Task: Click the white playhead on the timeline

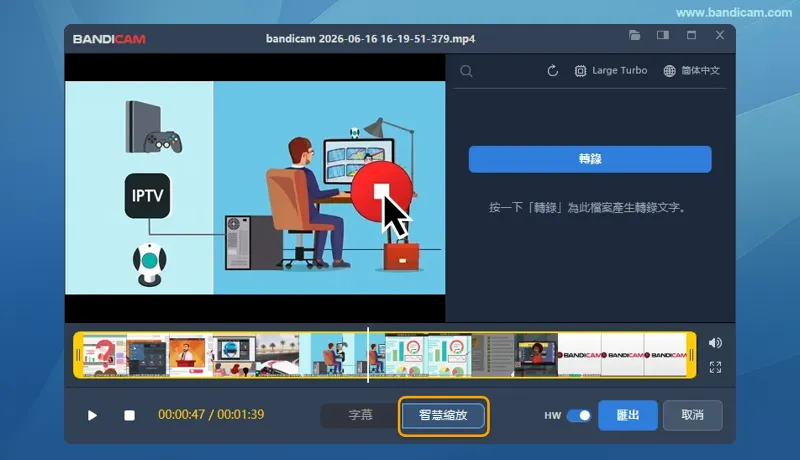Action: pos(368,355)
